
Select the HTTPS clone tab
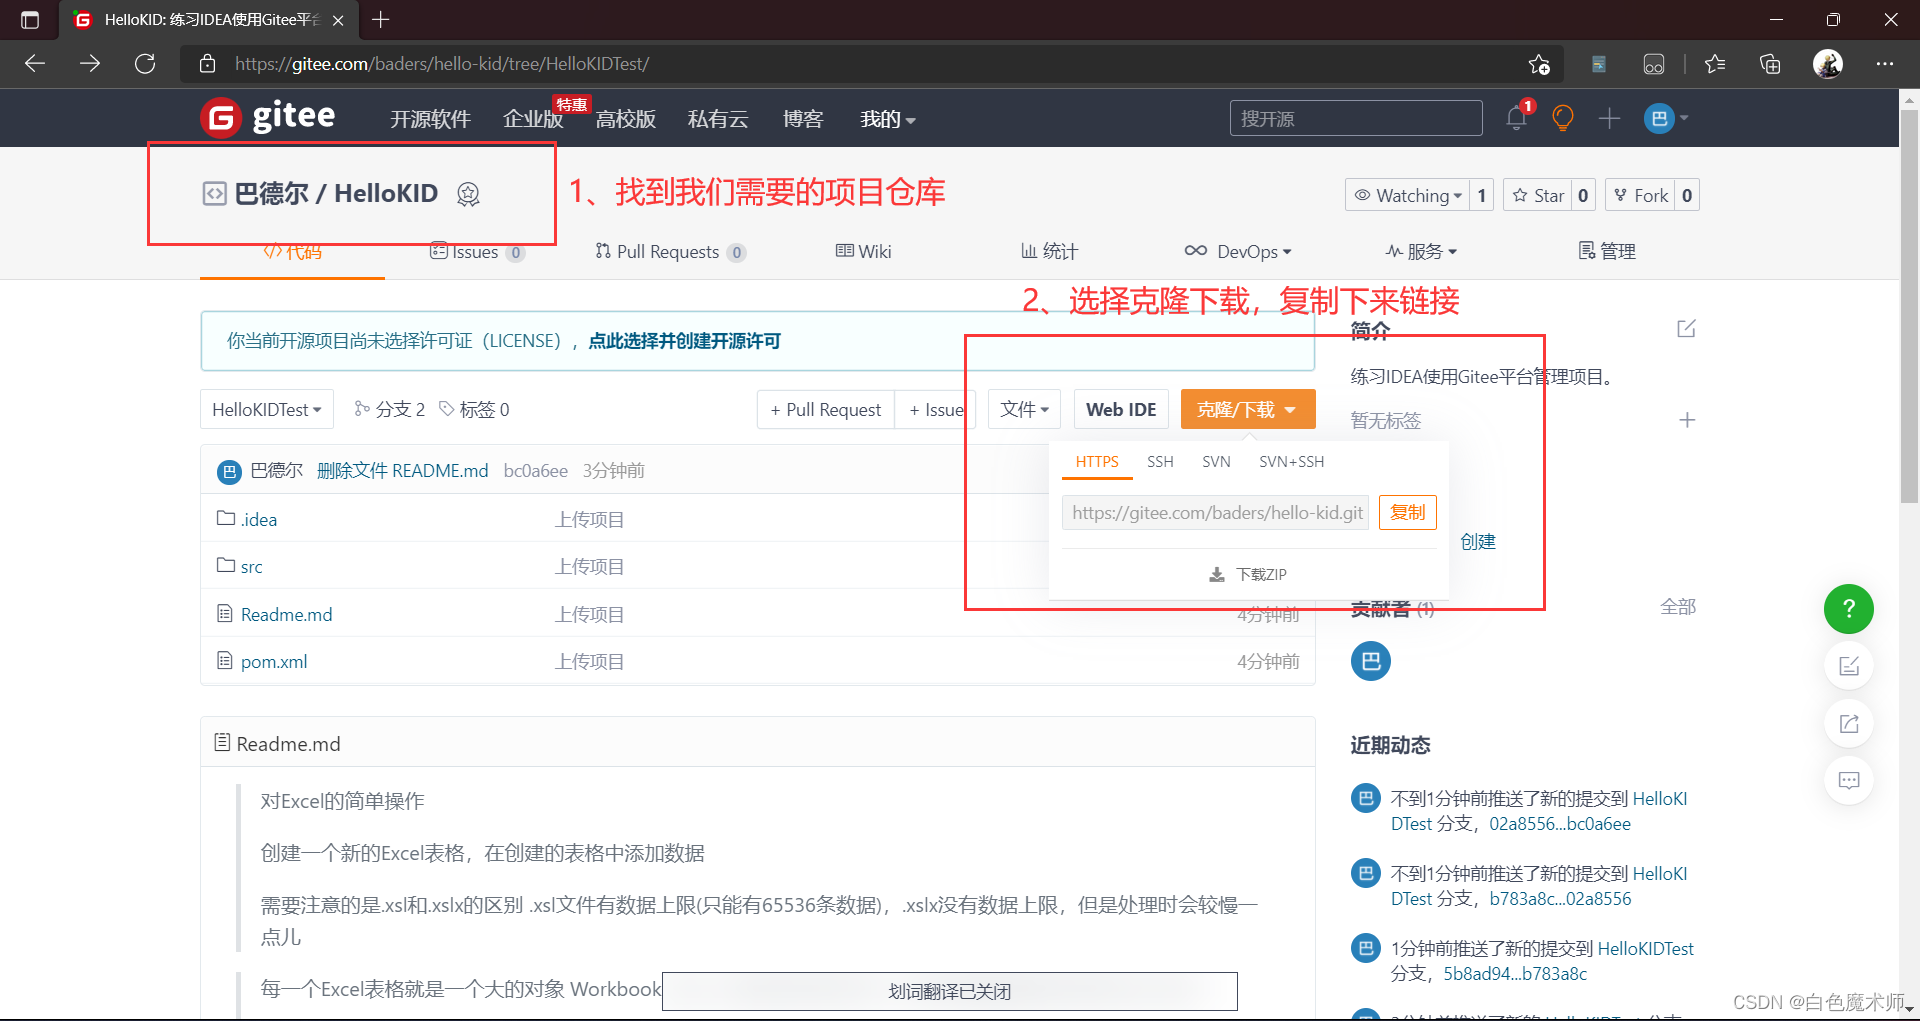tap(1097, 462)
